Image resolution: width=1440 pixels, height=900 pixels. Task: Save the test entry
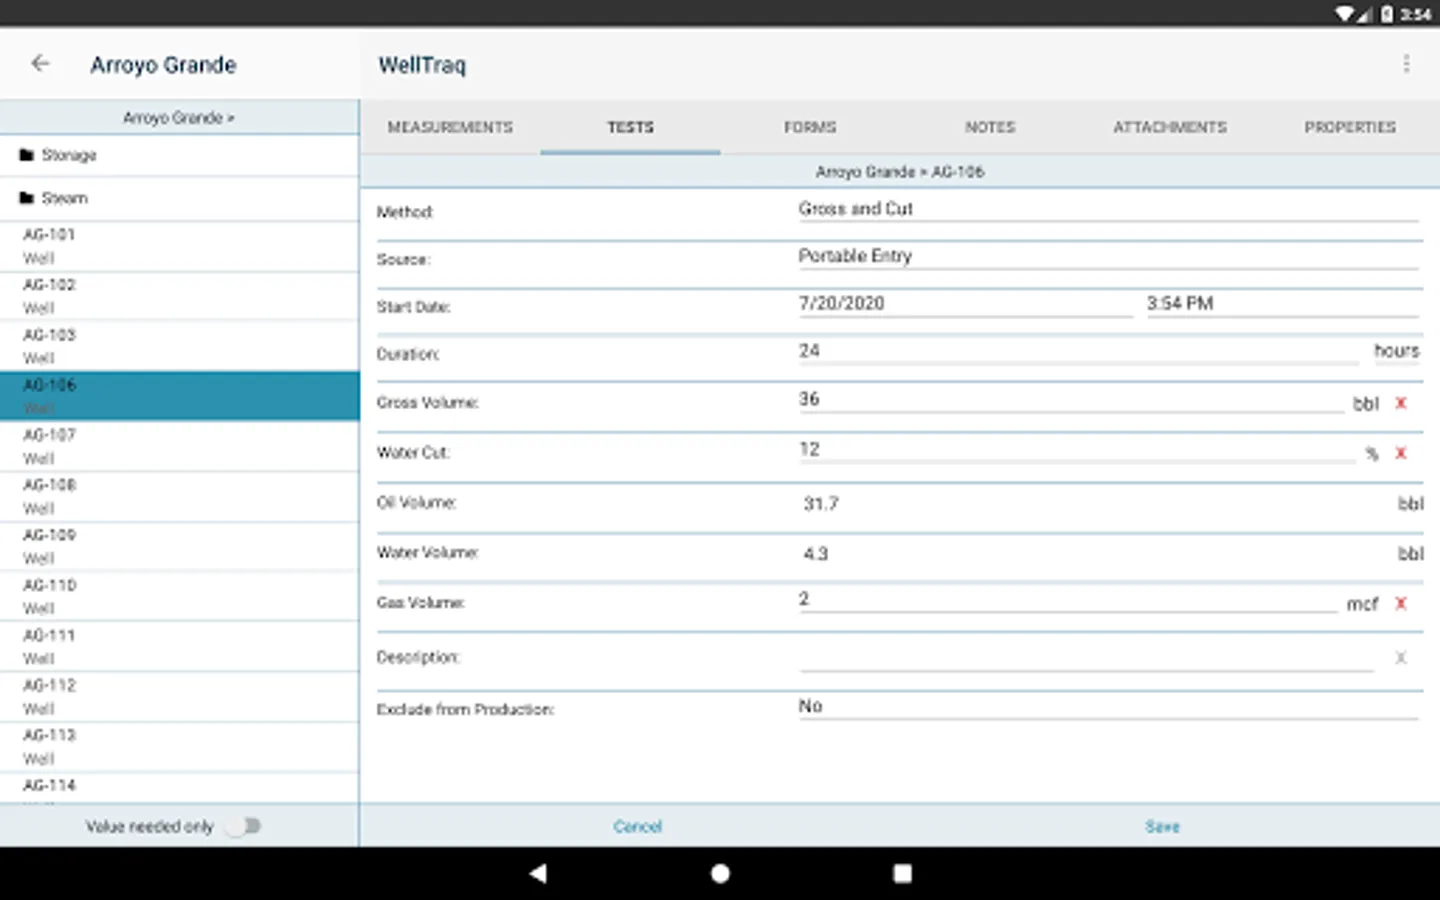(1162, 826)
